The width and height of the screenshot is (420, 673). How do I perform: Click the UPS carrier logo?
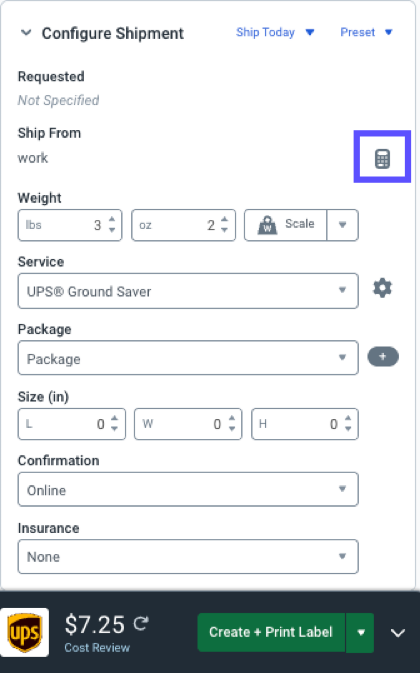[25, 632]
